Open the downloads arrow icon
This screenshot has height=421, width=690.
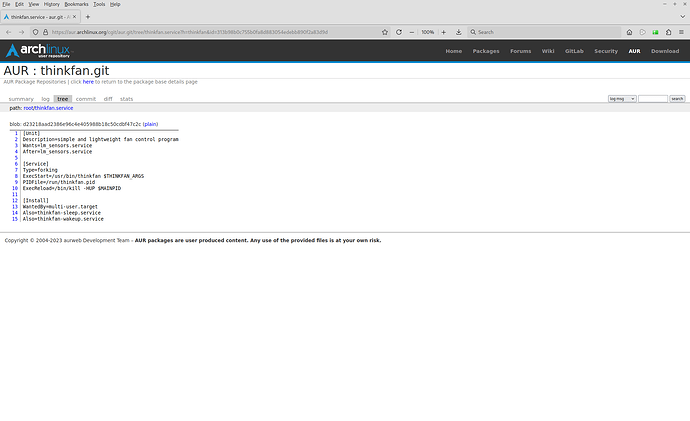point(459,32)
